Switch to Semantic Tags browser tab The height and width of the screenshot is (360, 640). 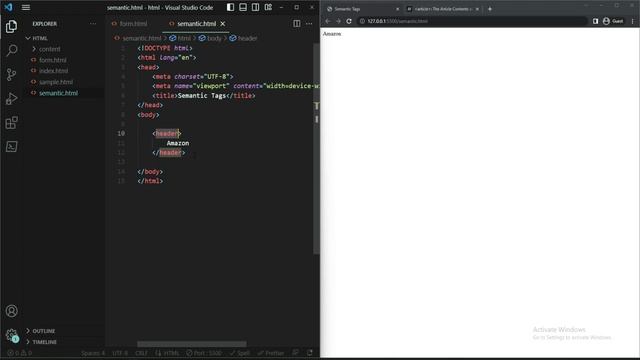362,9
